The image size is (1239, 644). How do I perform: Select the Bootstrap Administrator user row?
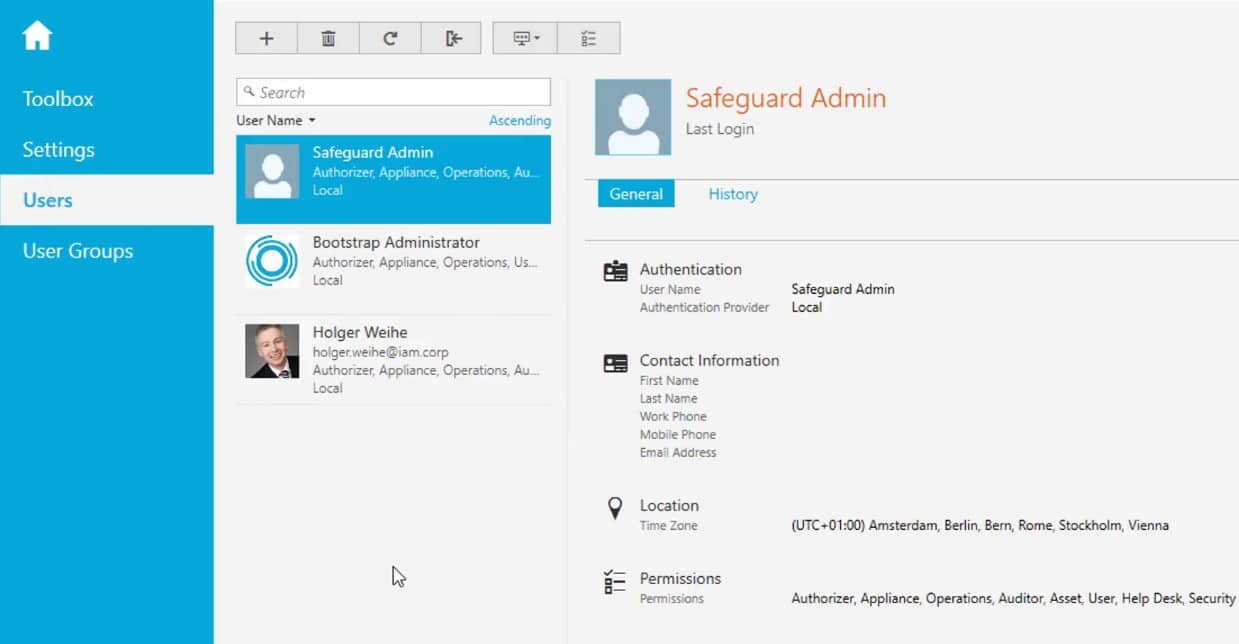pos(393,269)
